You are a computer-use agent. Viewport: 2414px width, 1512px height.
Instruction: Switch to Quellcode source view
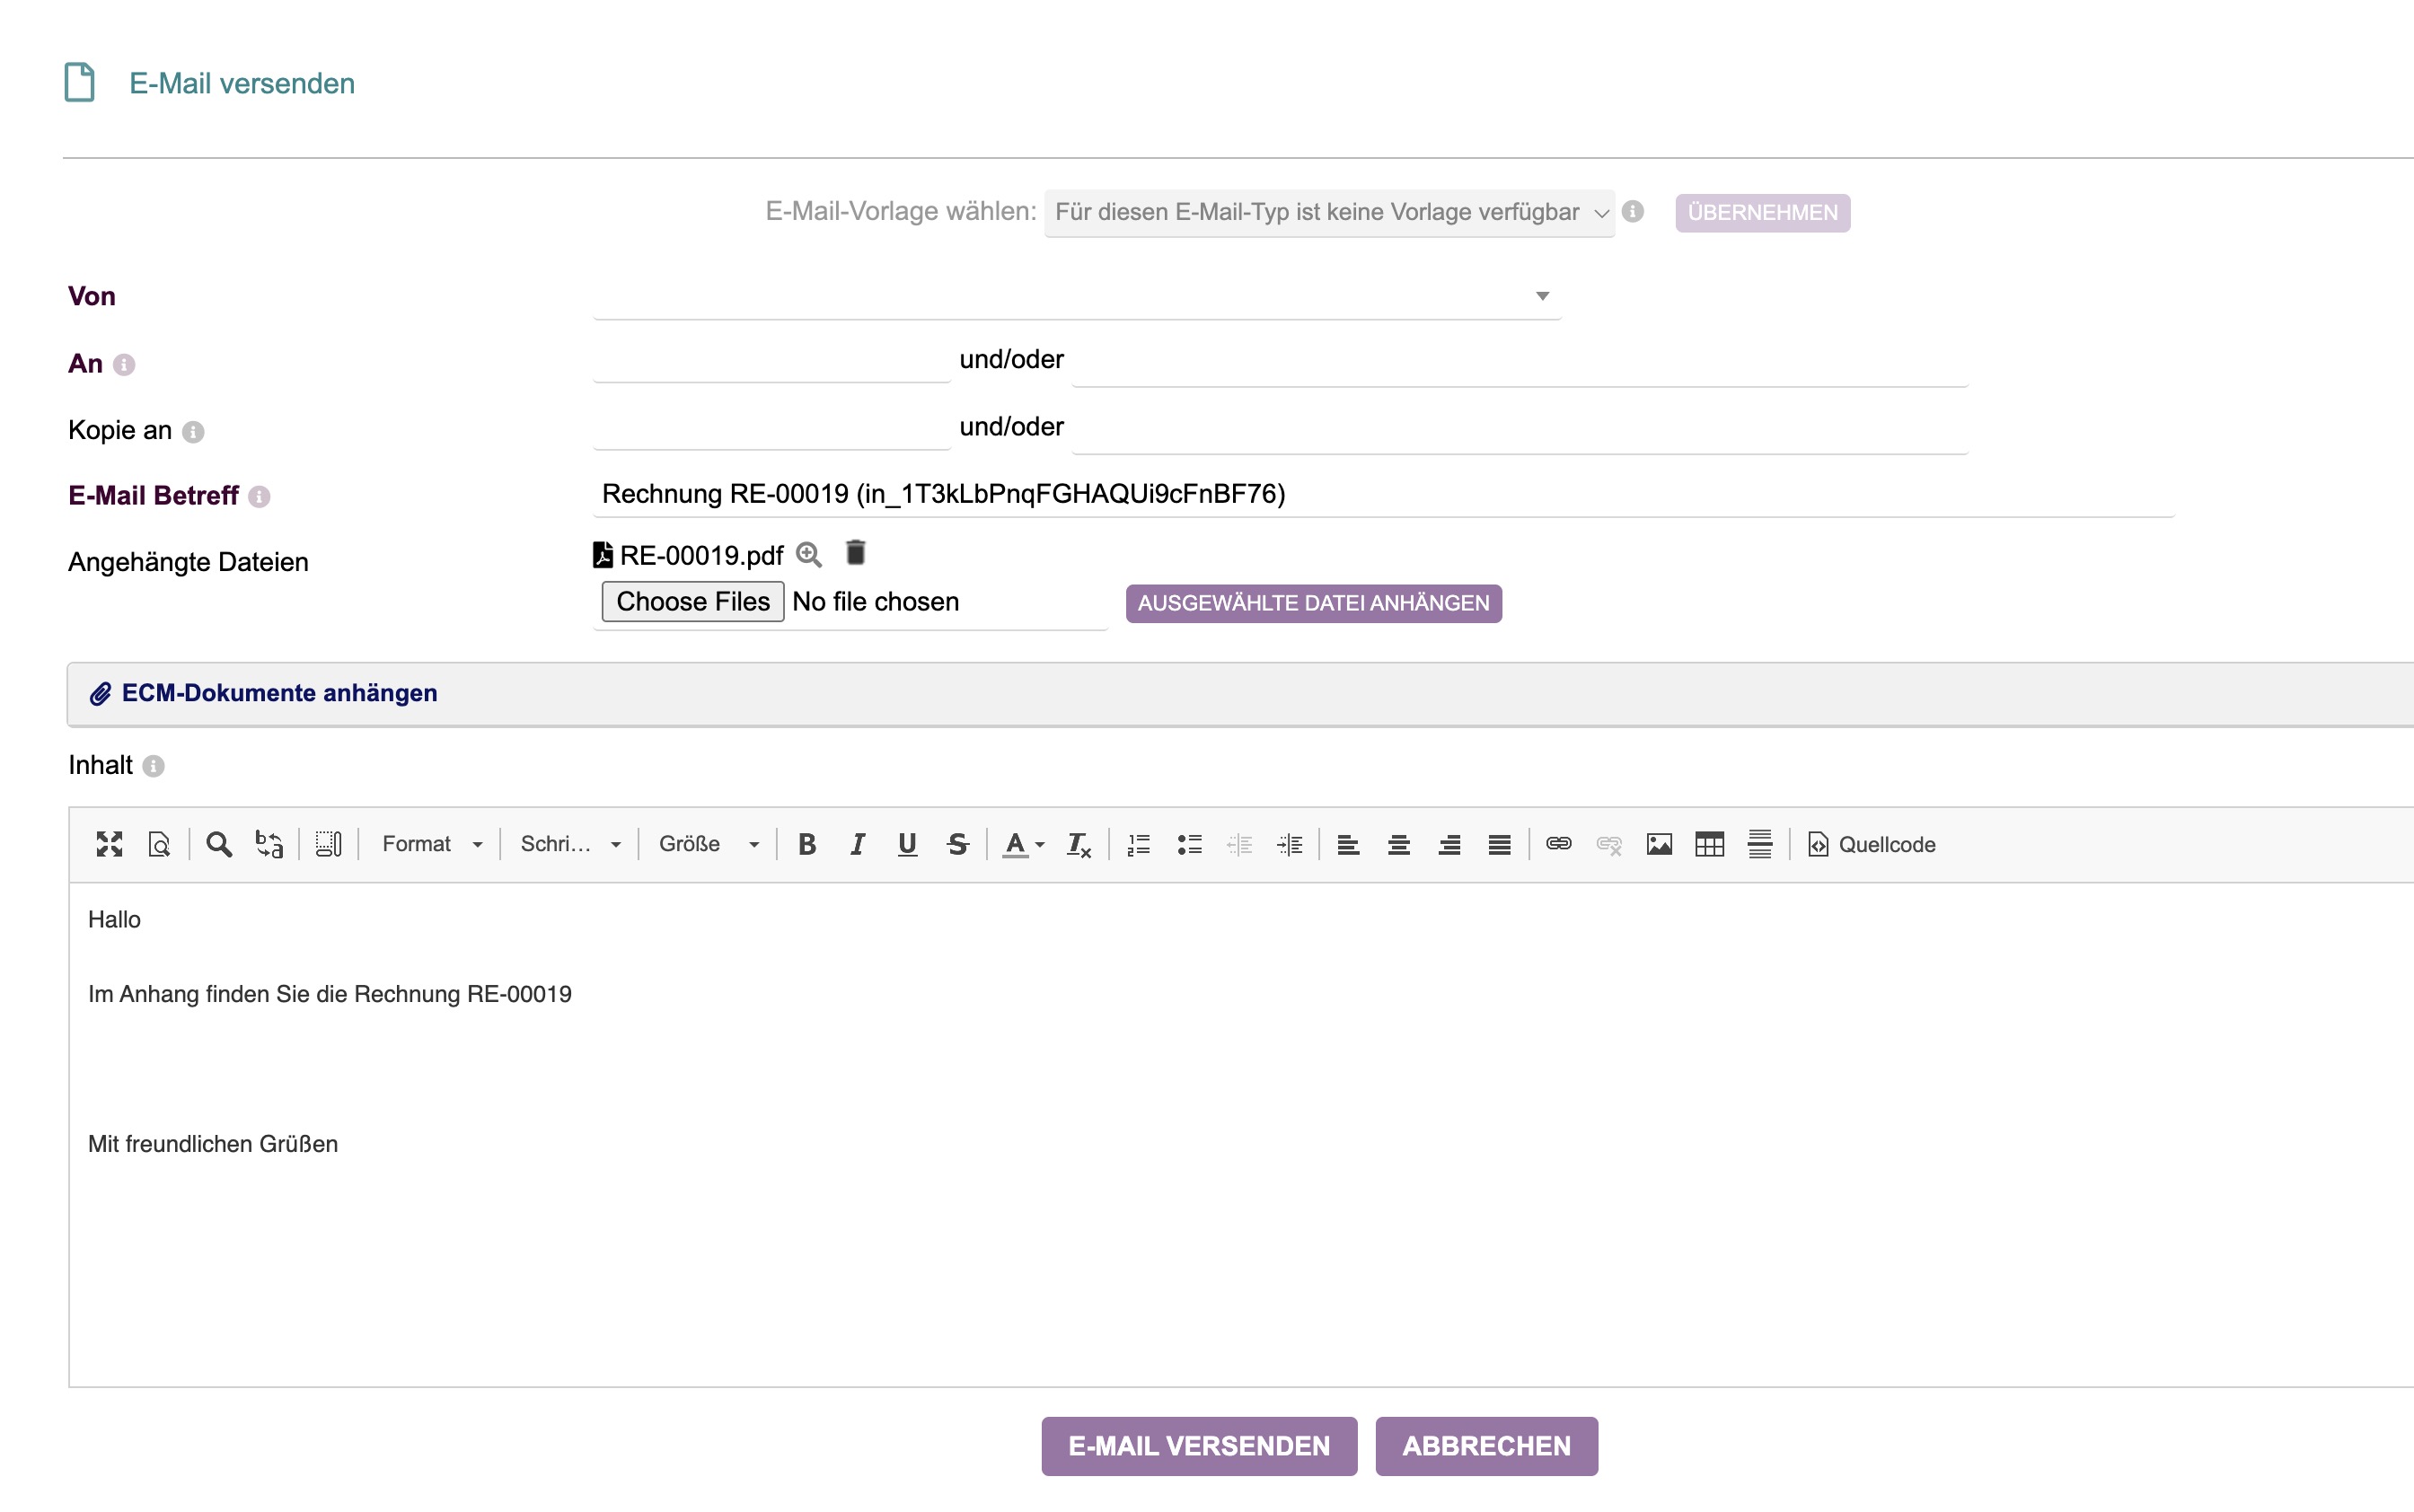point(1871,844)
